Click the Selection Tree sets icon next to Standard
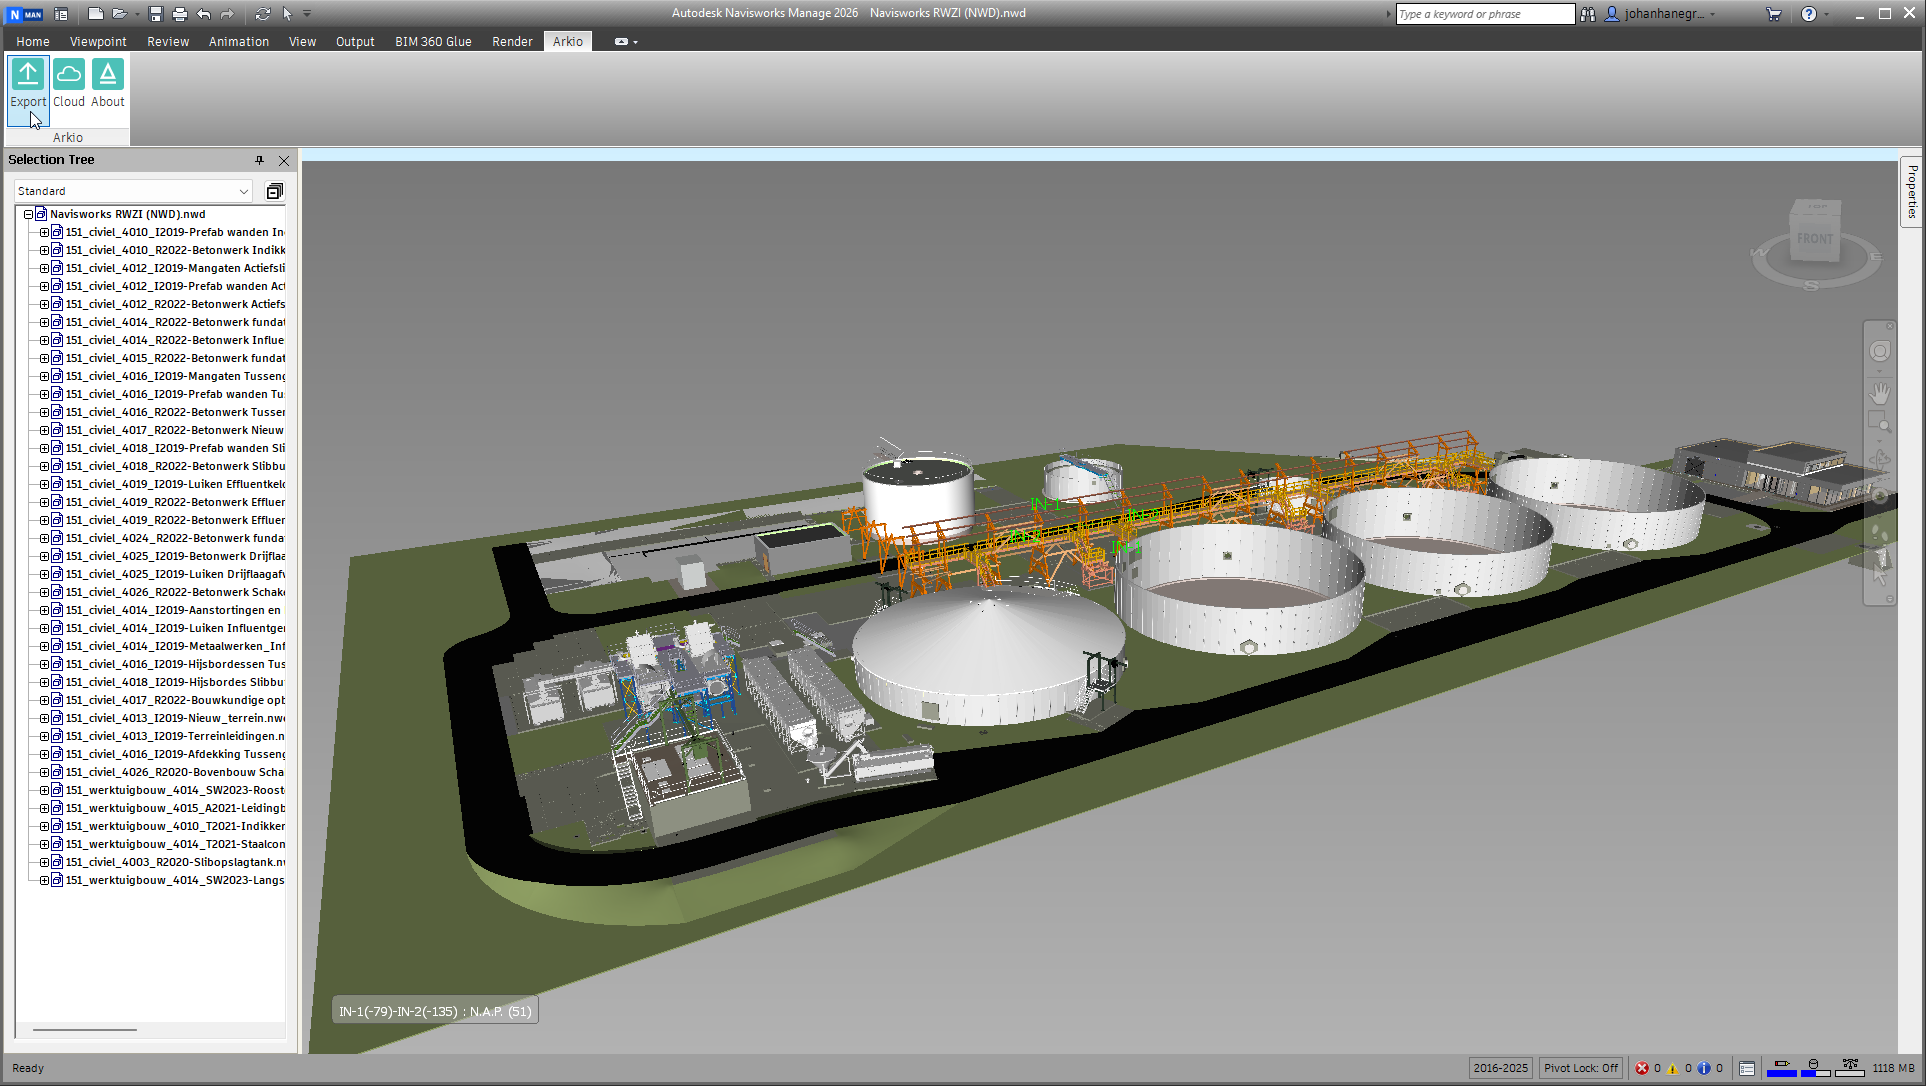Image resolution: width=1926 pixels, height=1086 pixels. (274, 191)
